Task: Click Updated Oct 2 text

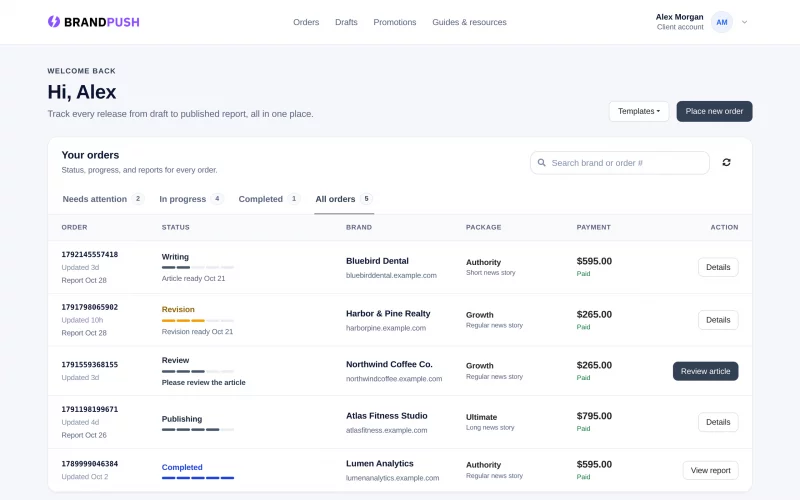Action: pos(85,477)
